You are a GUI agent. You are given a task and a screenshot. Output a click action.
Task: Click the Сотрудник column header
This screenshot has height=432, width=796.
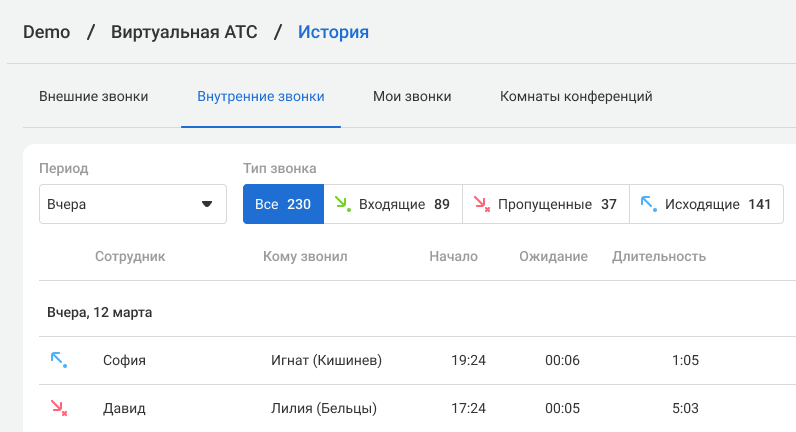[130, 257]
